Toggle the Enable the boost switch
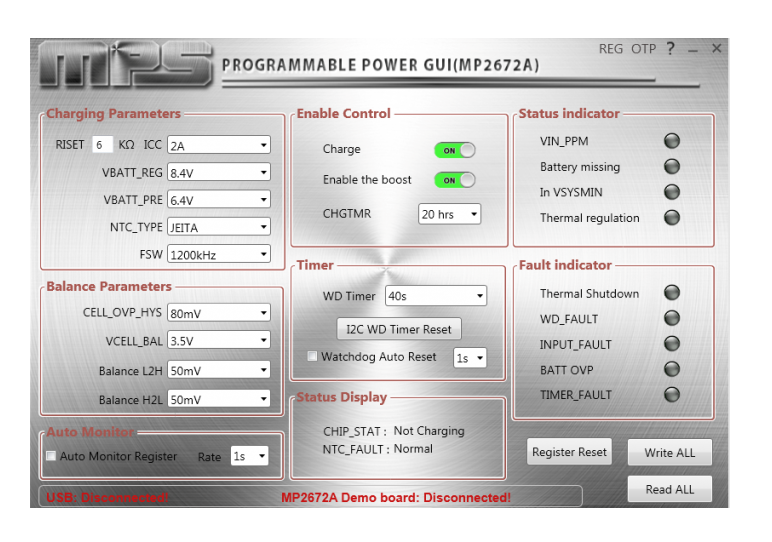Viewport: 772px width, 542px height. 454,180
